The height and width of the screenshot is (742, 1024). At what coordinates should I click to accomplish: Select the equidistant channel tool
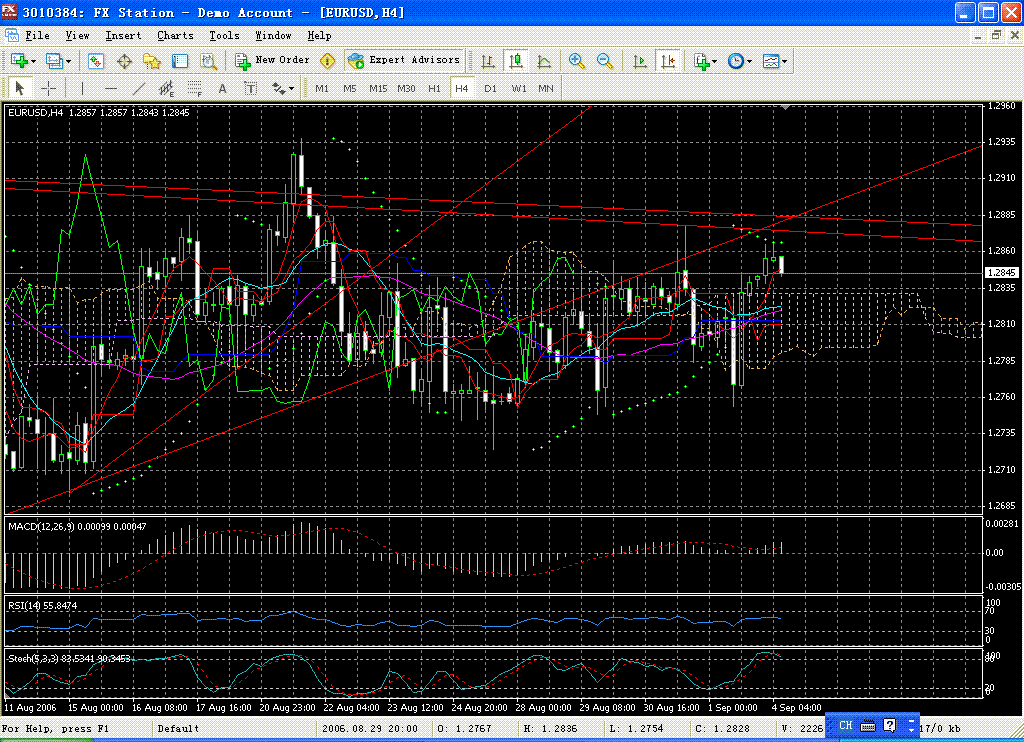pyautogui.click(x=167, y=88)
